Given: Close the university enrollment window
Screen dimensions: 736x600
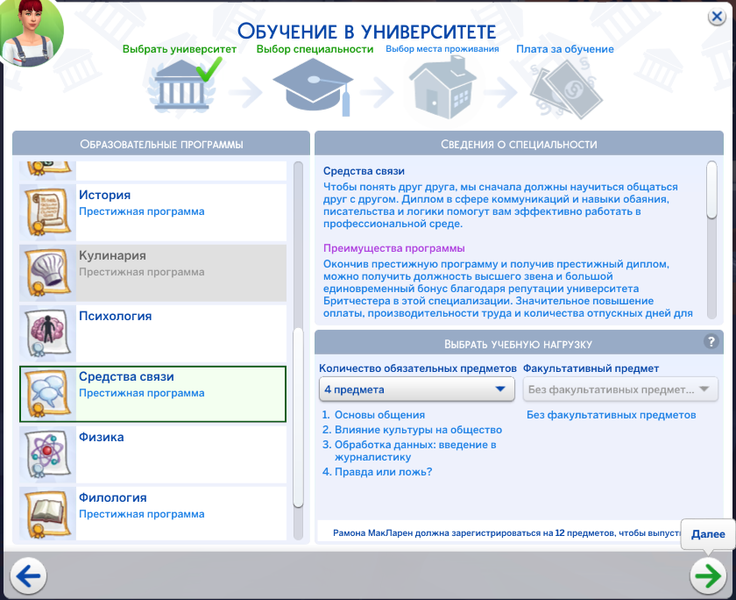Looking at the screenshot, I should click(x=717, y=17).
